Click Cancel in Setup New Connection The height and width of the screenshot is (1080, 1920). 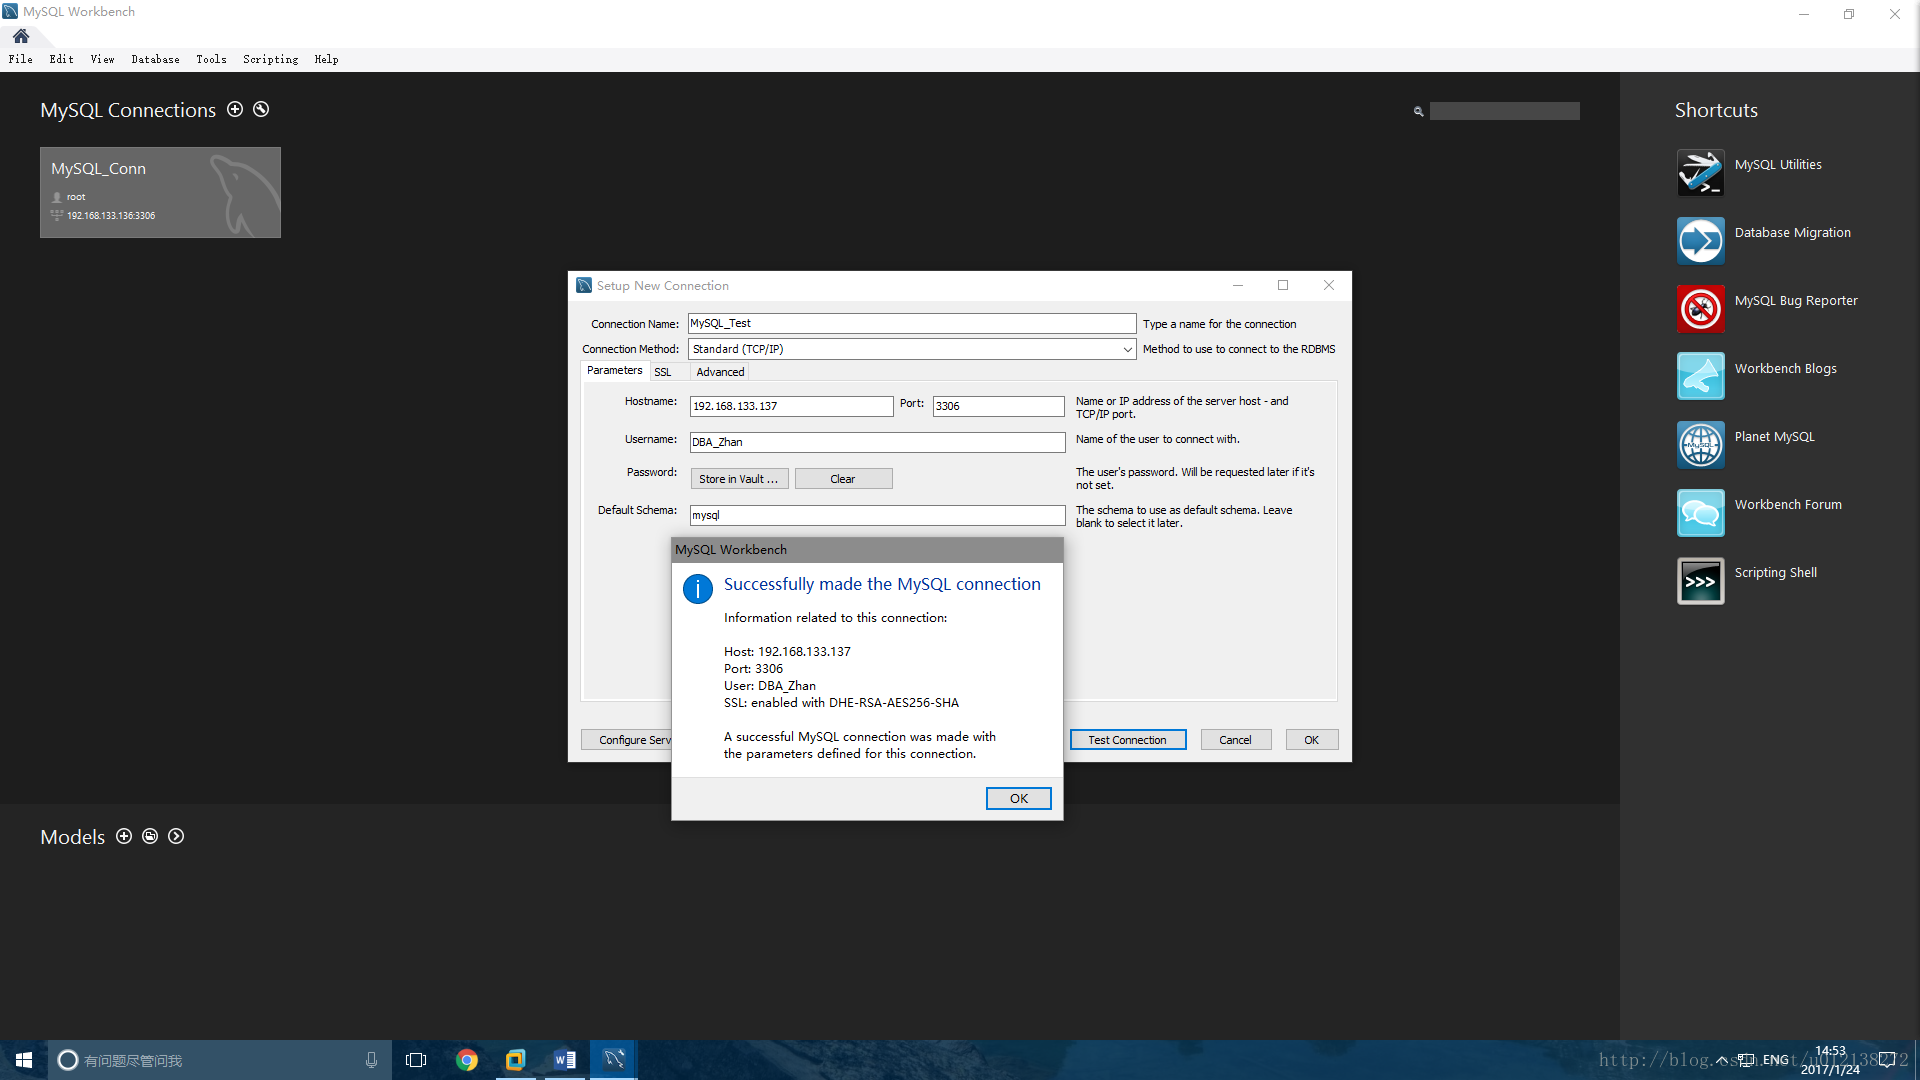[1236, 740]
